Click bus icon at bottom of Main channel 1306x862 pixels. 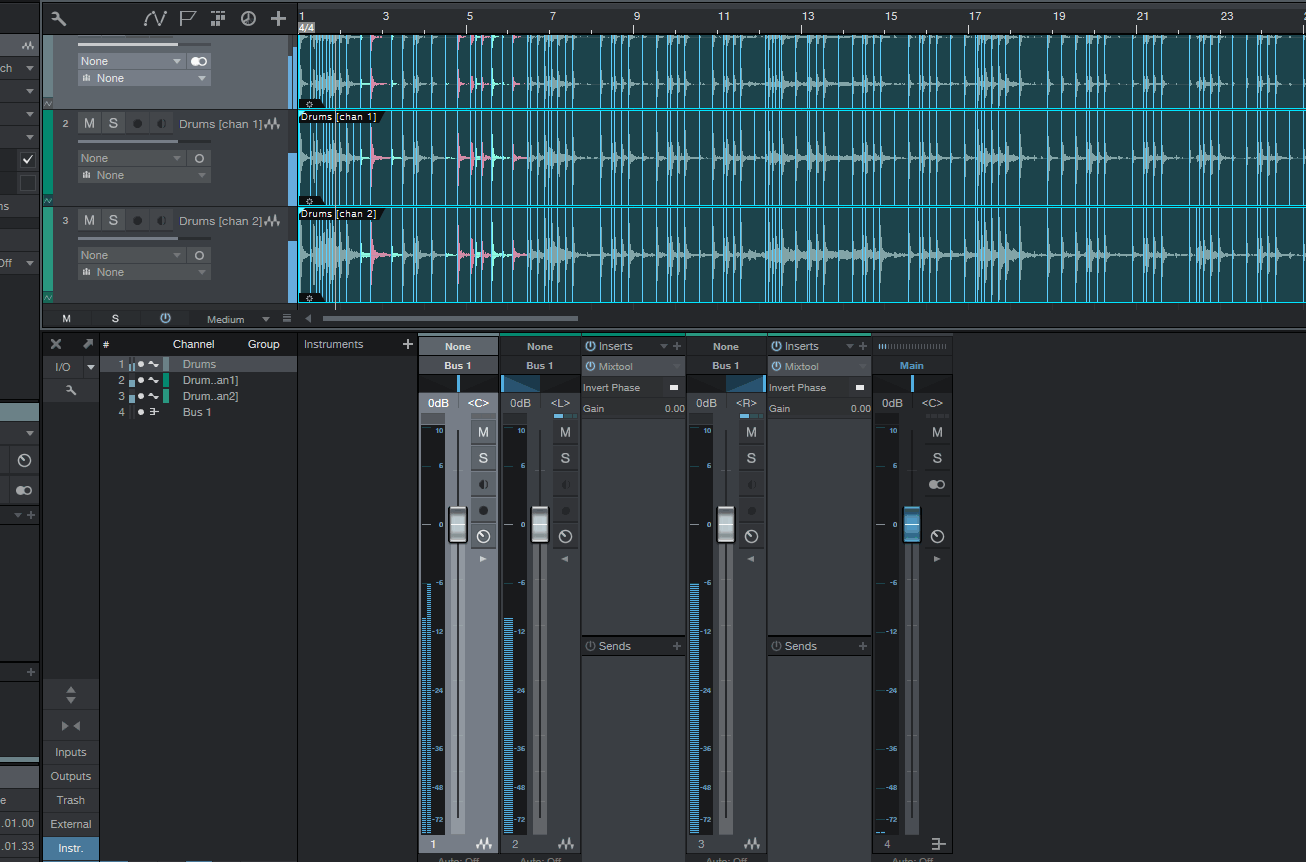click(x=939, y=844)
